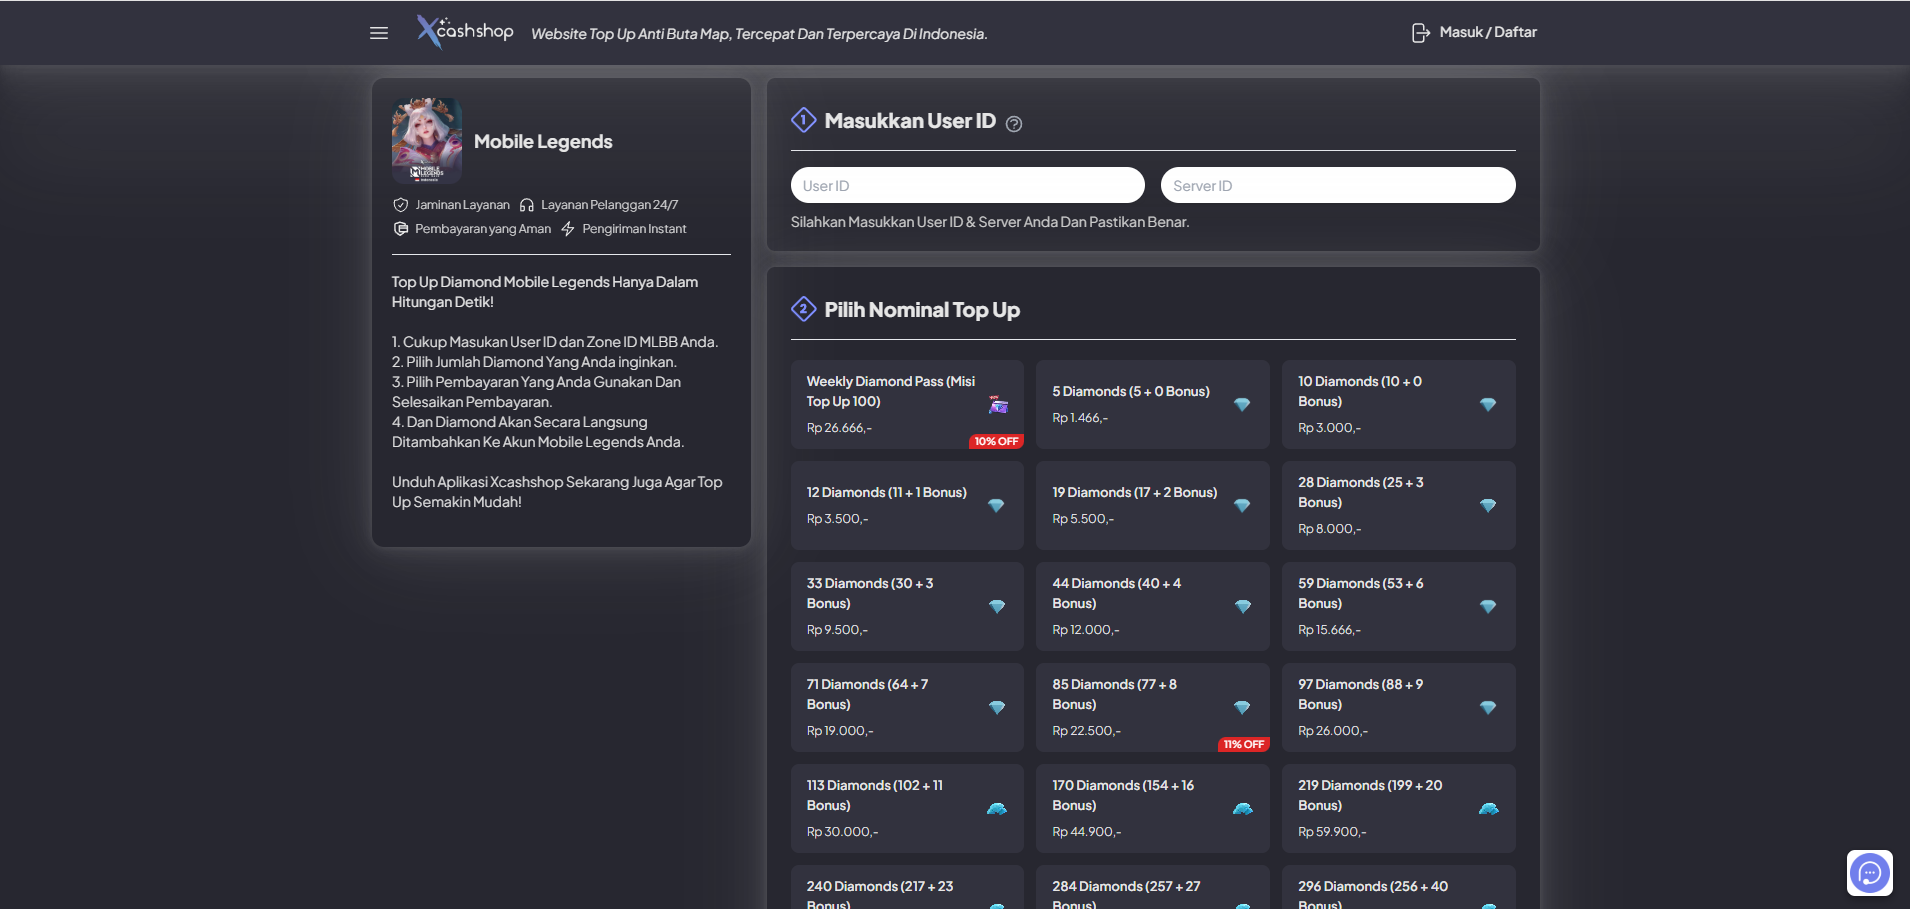1910x909 pixels.
Task: Pick the 97 Diamonds nominal
Action: coord(1398,707)
